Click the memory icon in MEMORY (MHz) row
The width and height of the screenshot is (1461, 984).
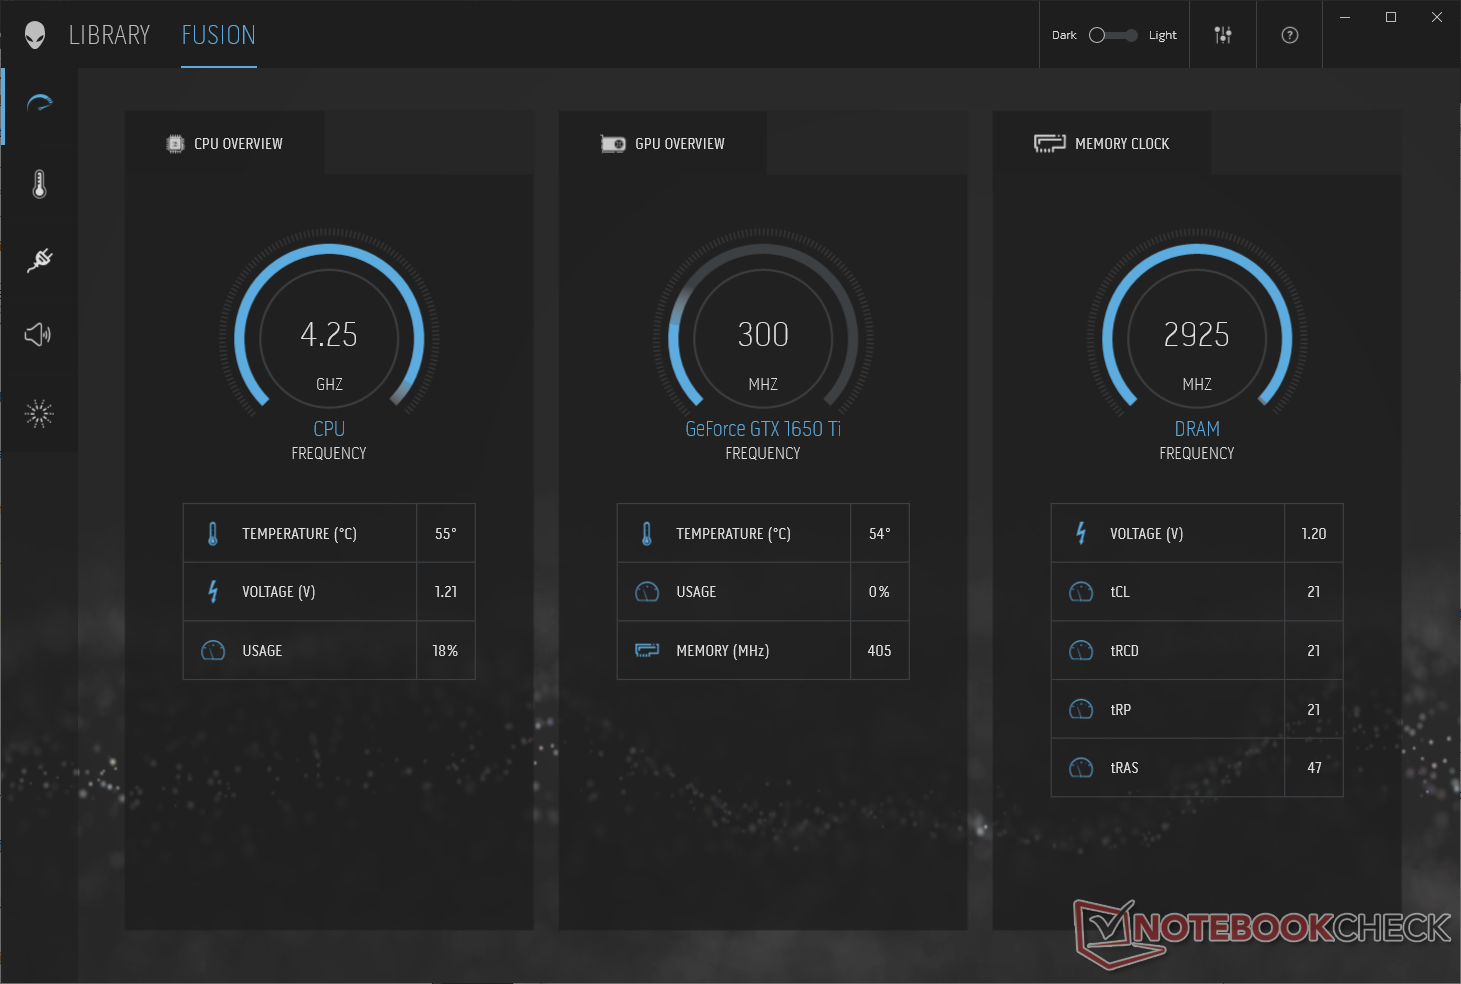tap(647, 651)
